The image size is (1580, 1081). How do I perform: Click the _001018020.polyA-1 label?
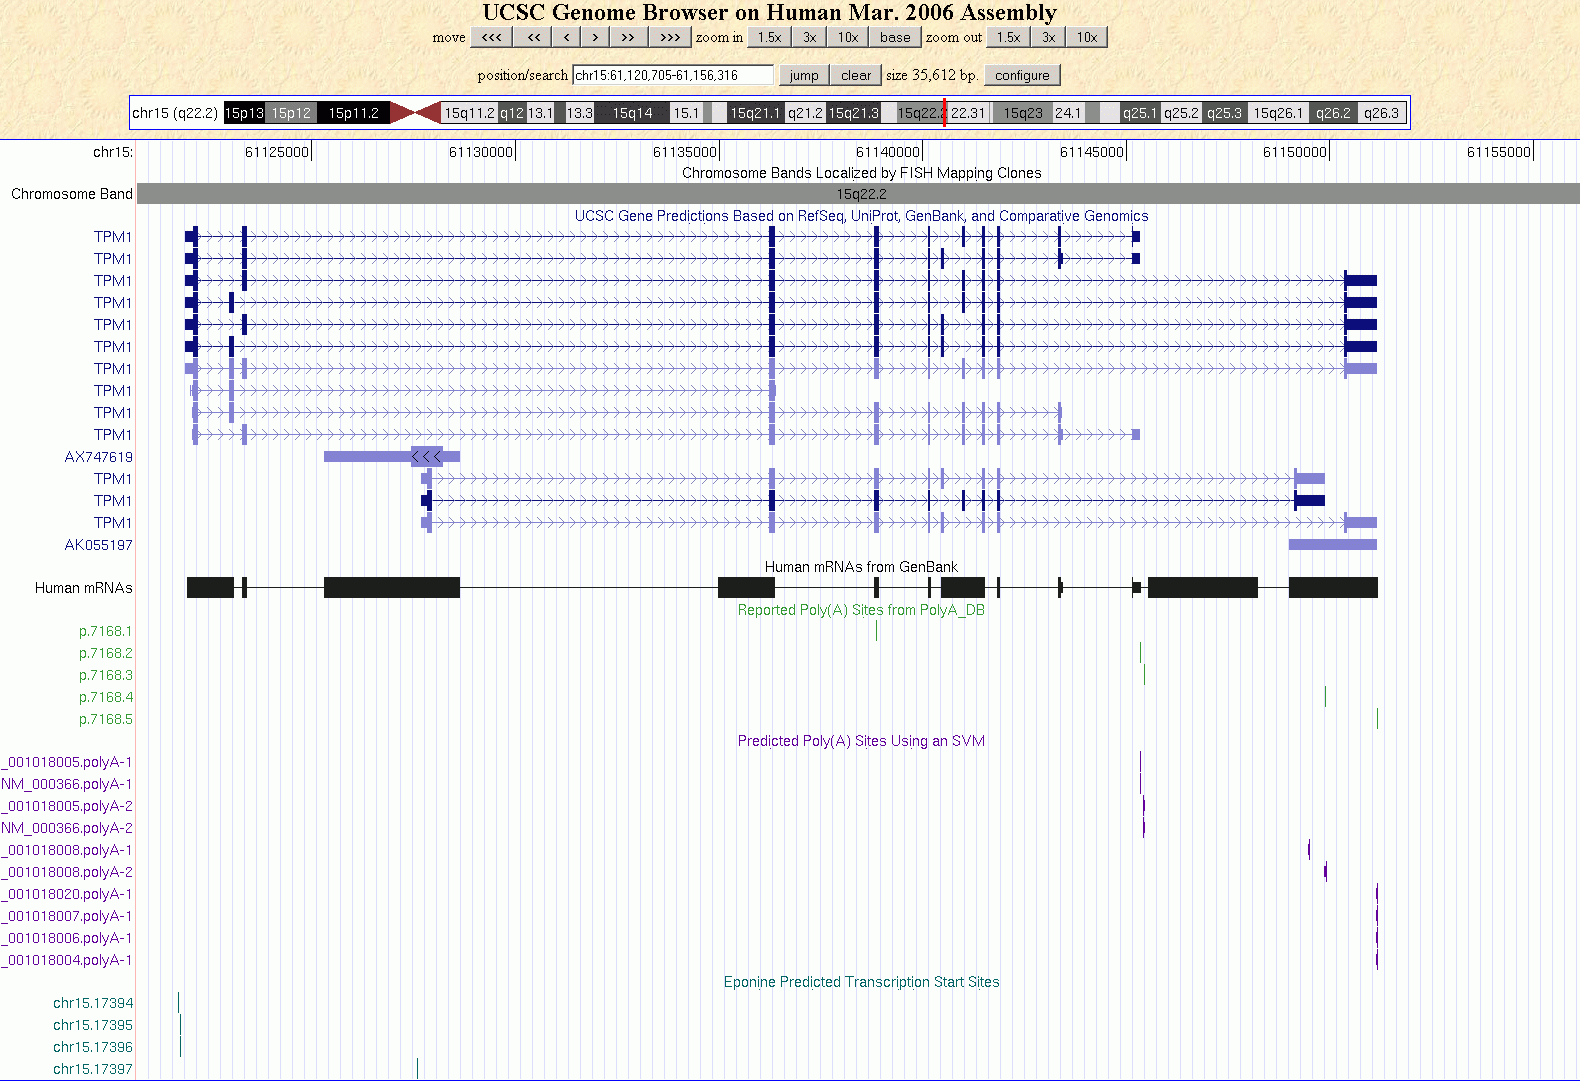click(67, 894)
